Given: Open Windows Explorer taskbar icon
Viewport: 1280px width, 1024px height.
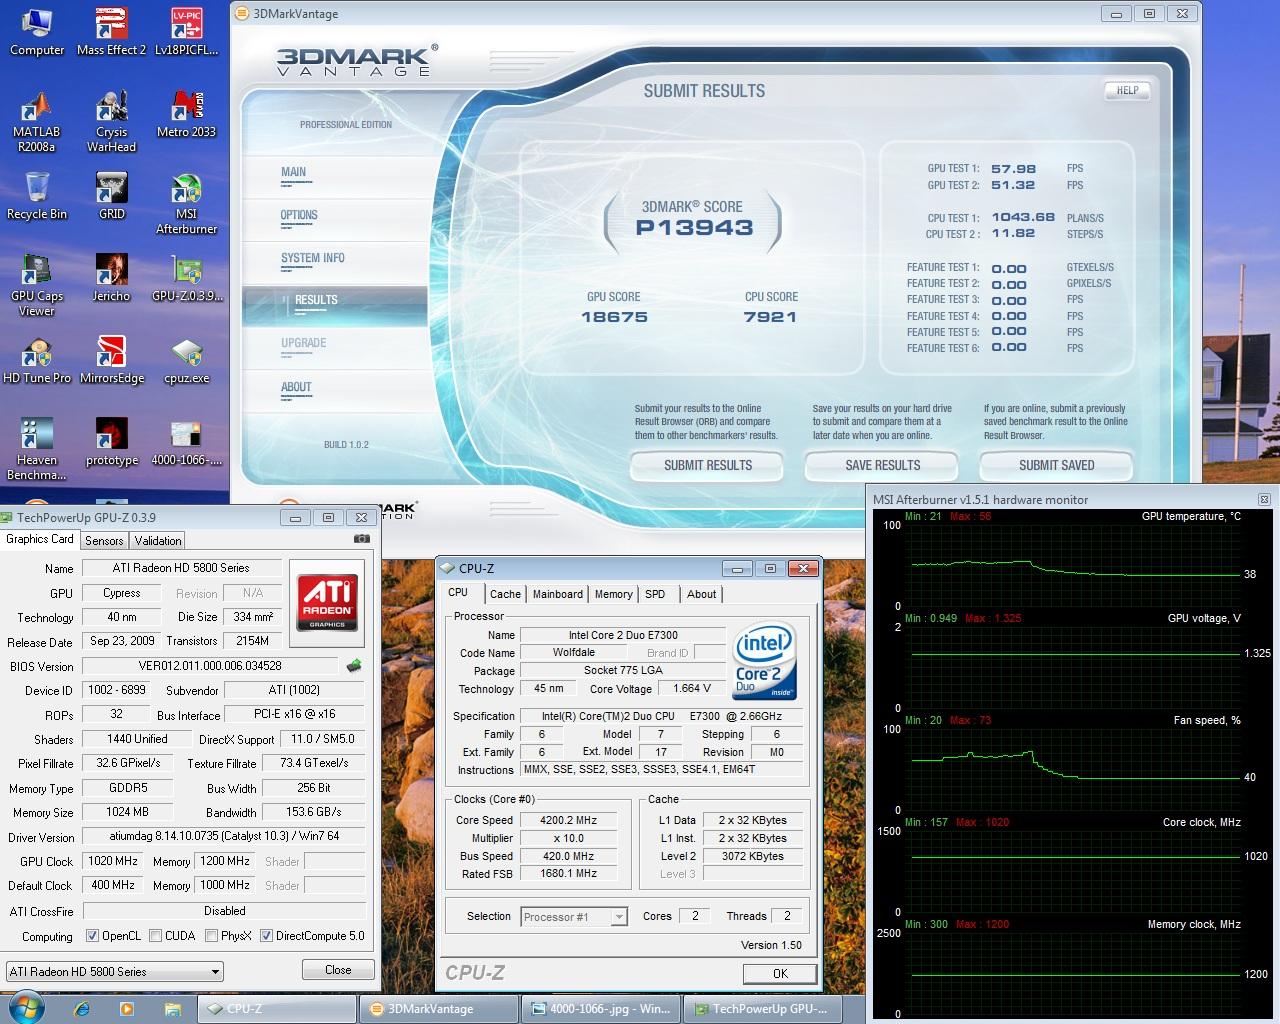Looking at the screenshot, I should [172, 1008].
